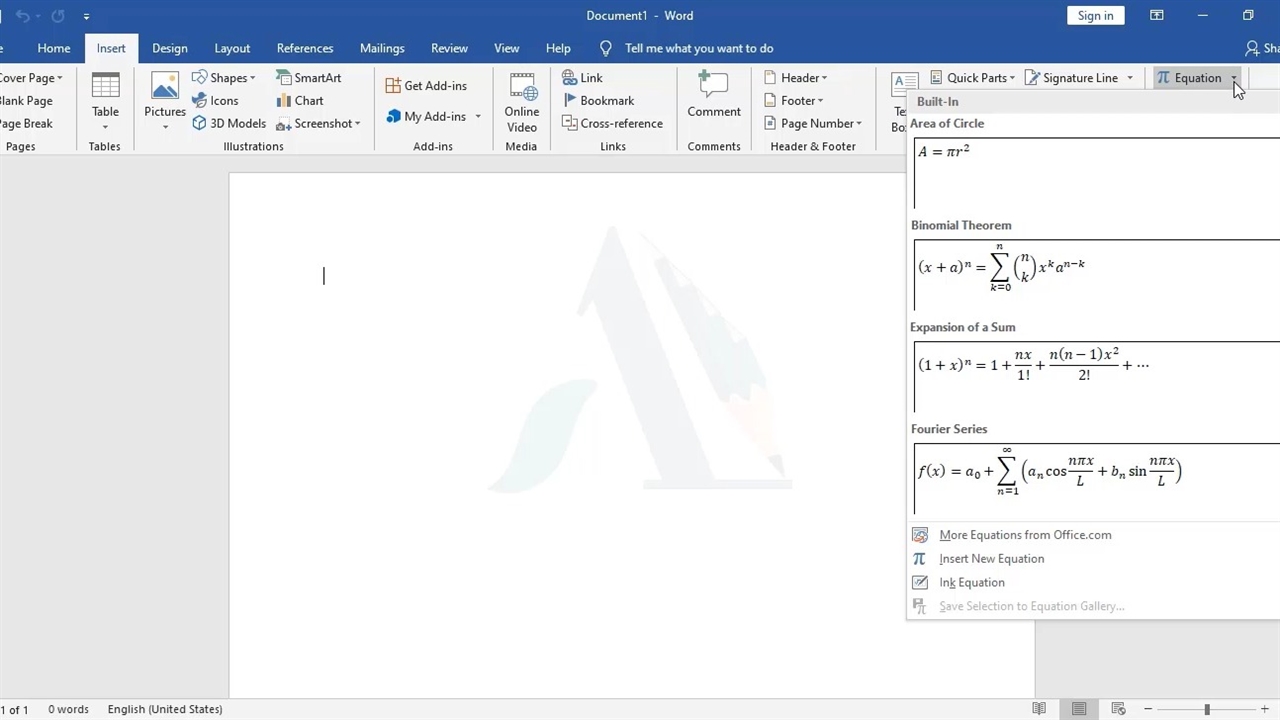Choose Insert New Equation

click(x=991, y=559)
